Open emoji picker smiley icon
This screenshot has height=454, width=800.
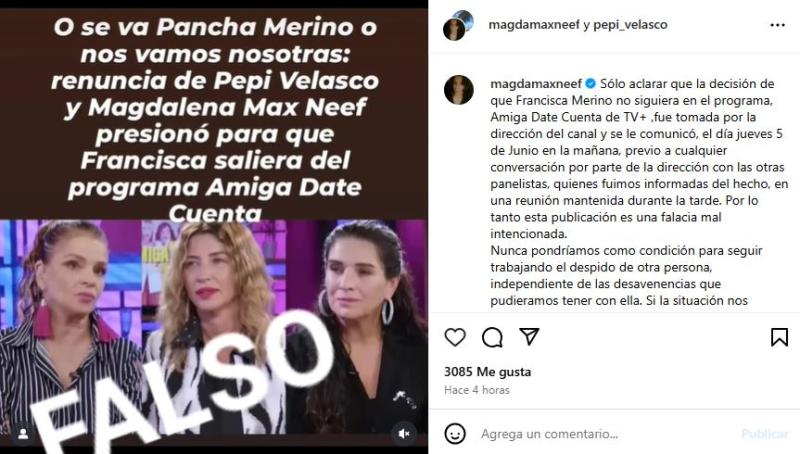click(x=455, y=434)
